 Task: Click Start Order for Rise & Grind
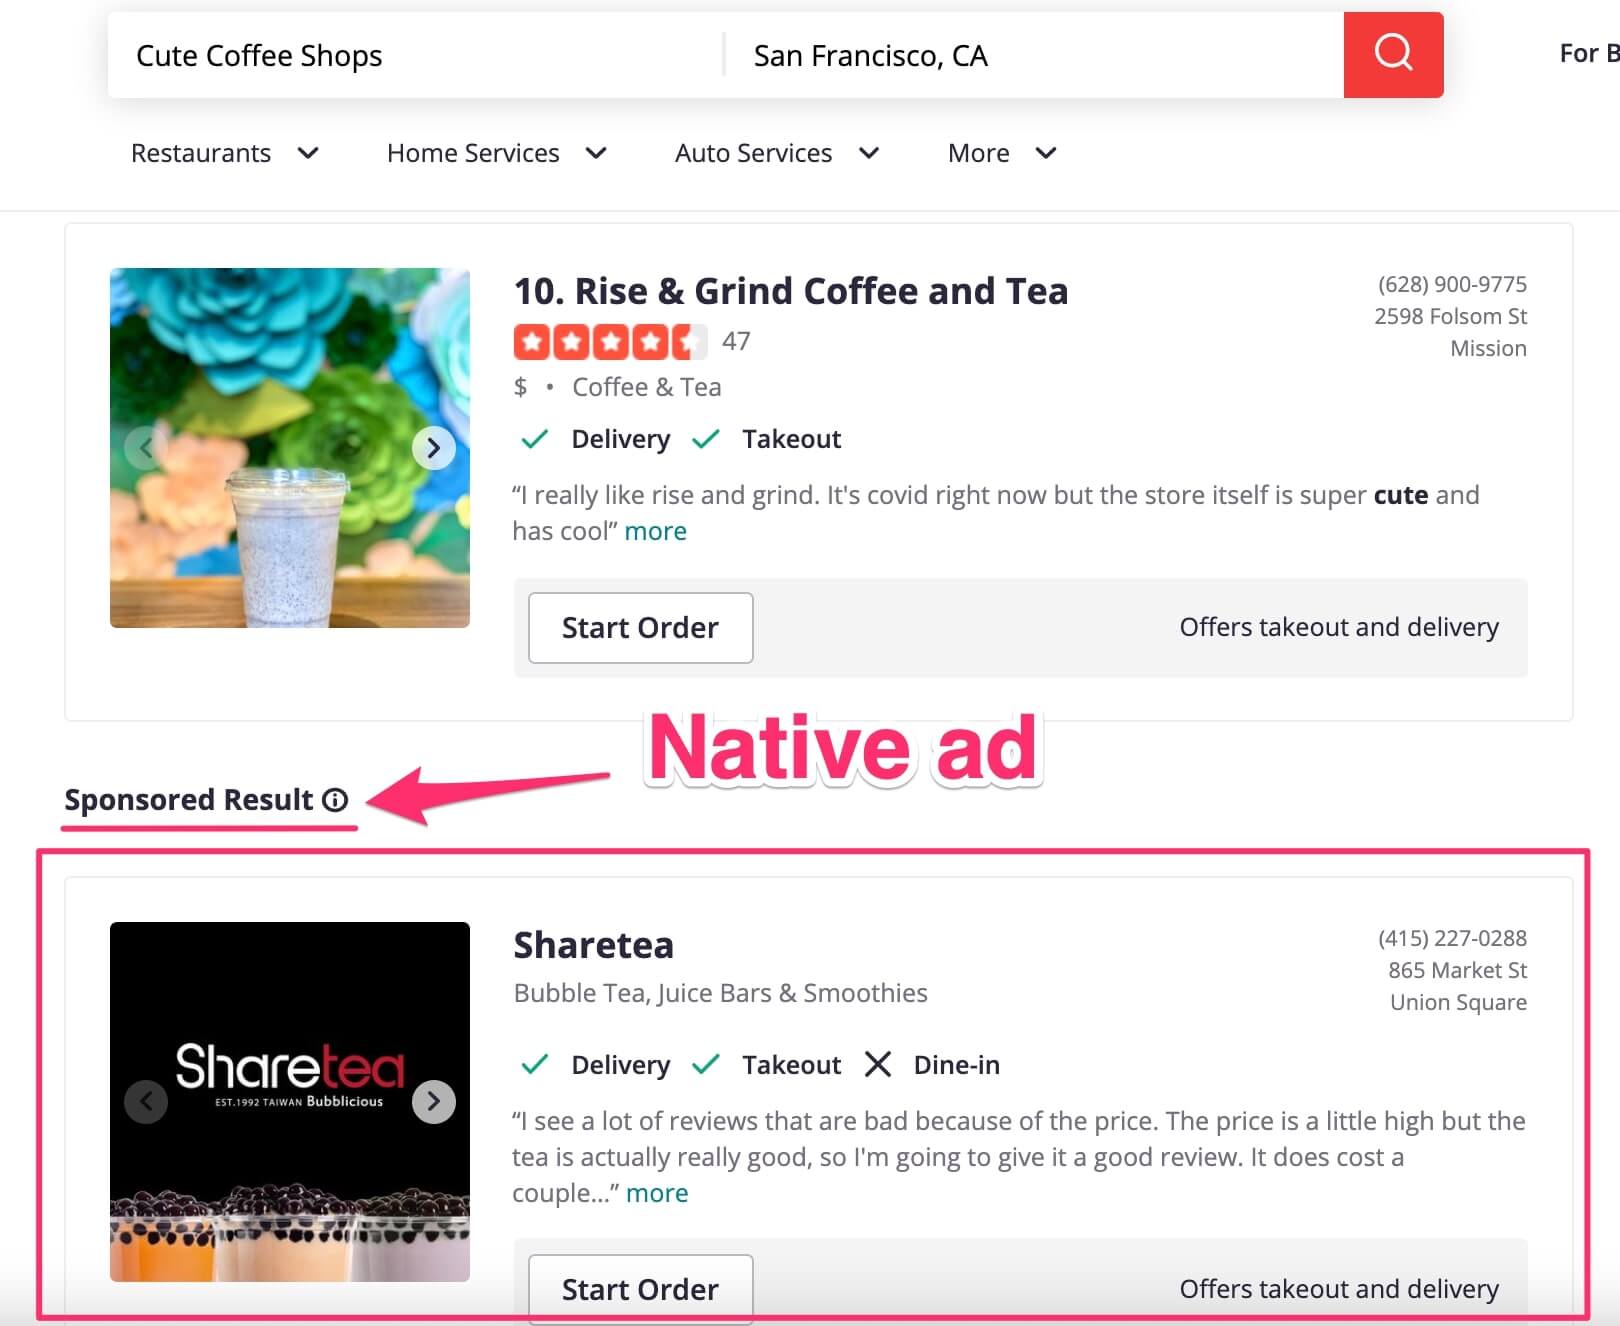pyautogui.click(x=639, y=628)
